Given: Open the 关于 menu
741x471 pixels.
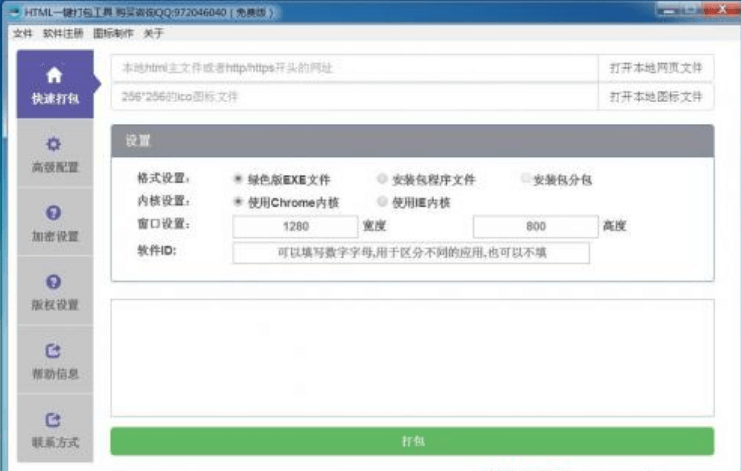Looking at the screenshot, I should 154,33.
